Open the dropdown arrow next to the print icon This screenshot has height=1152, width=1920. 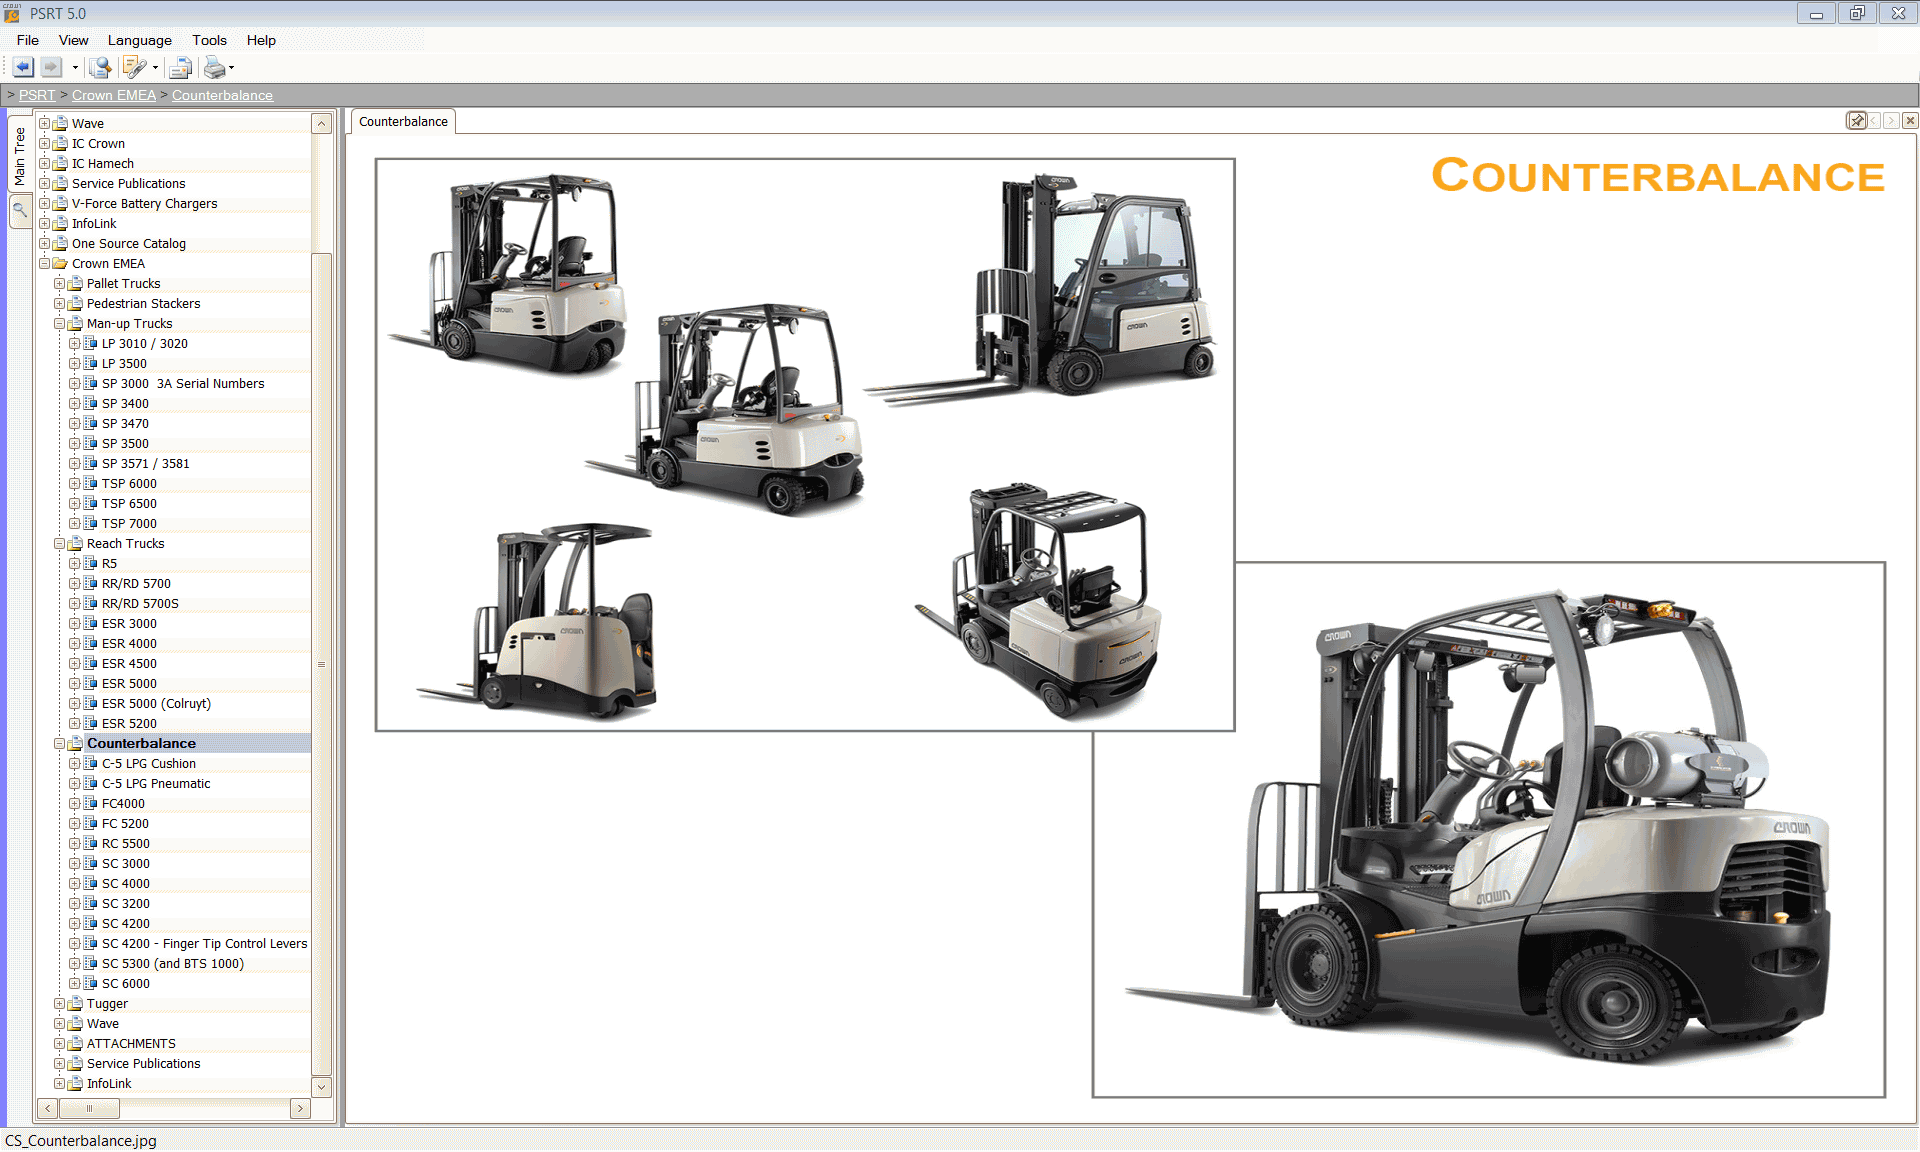coord(232,67)
